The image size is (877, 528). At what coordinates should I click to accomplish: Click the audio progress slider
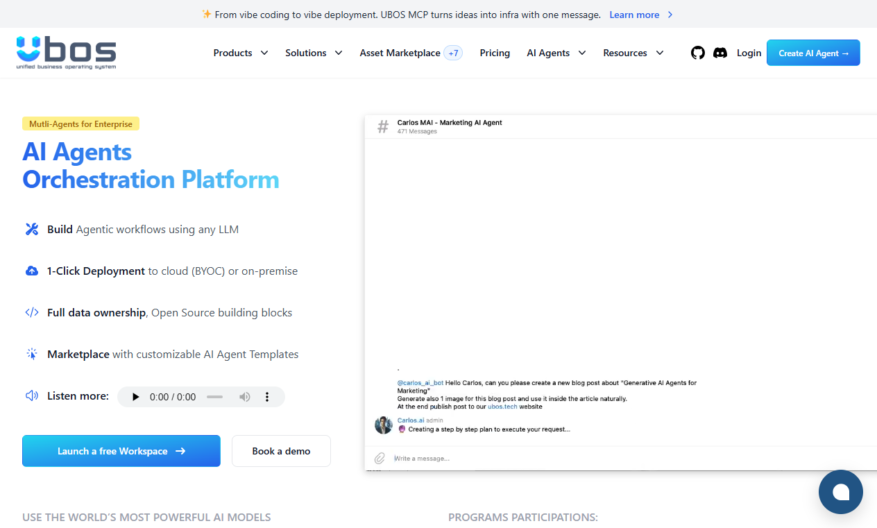click(x=215, y=397)
